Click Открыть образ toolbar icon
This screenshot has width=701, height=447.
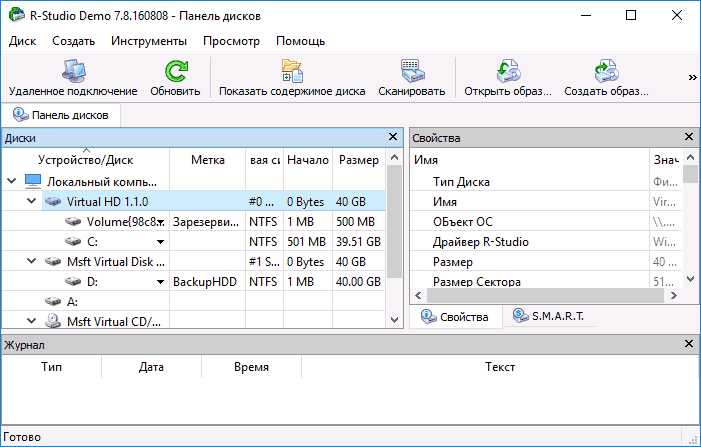pyautogui.click(x=508, y=71)
